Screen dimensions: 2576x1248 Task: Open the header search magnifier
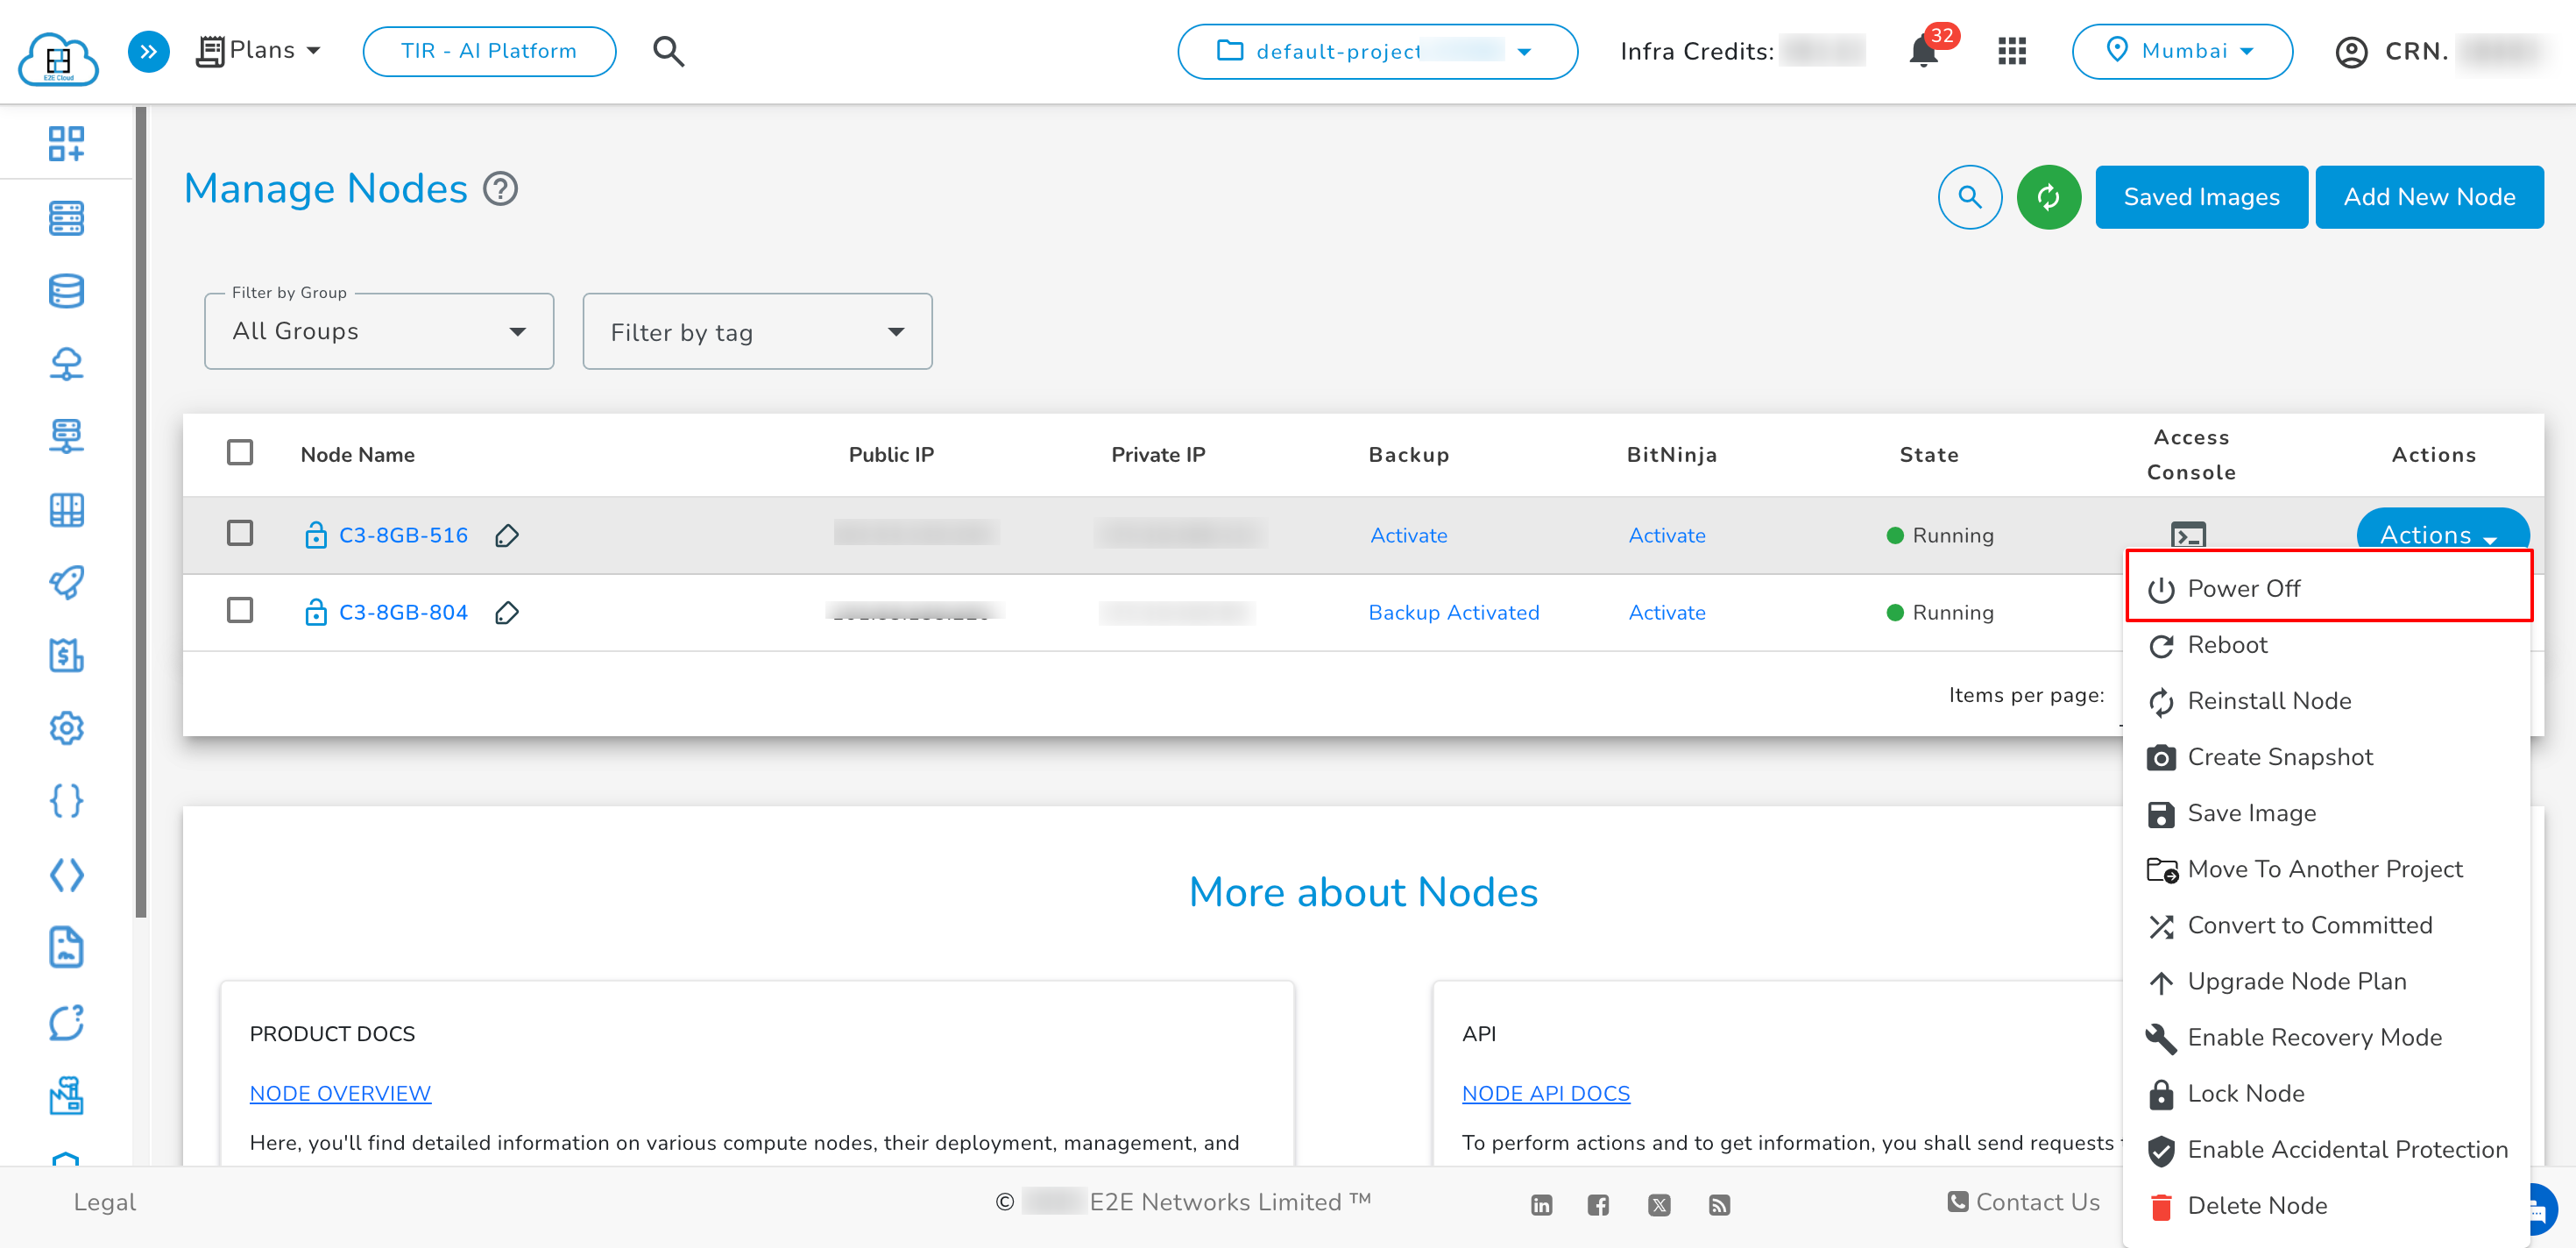point(668,51)
